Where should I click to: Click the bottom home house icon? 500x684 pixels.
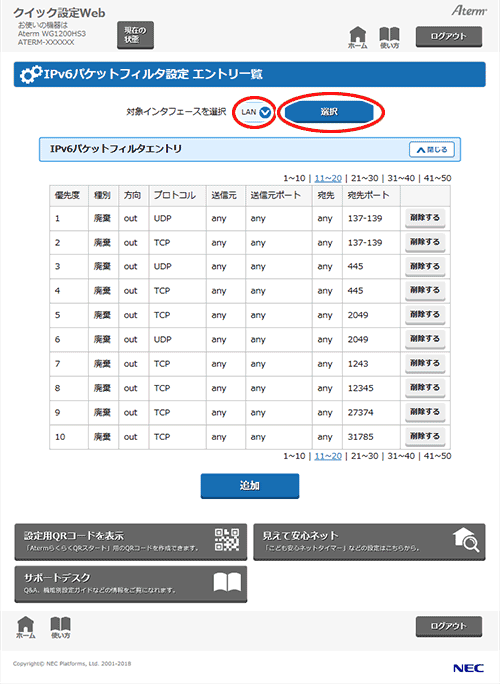pyautogui.click(x=26, y=627)
